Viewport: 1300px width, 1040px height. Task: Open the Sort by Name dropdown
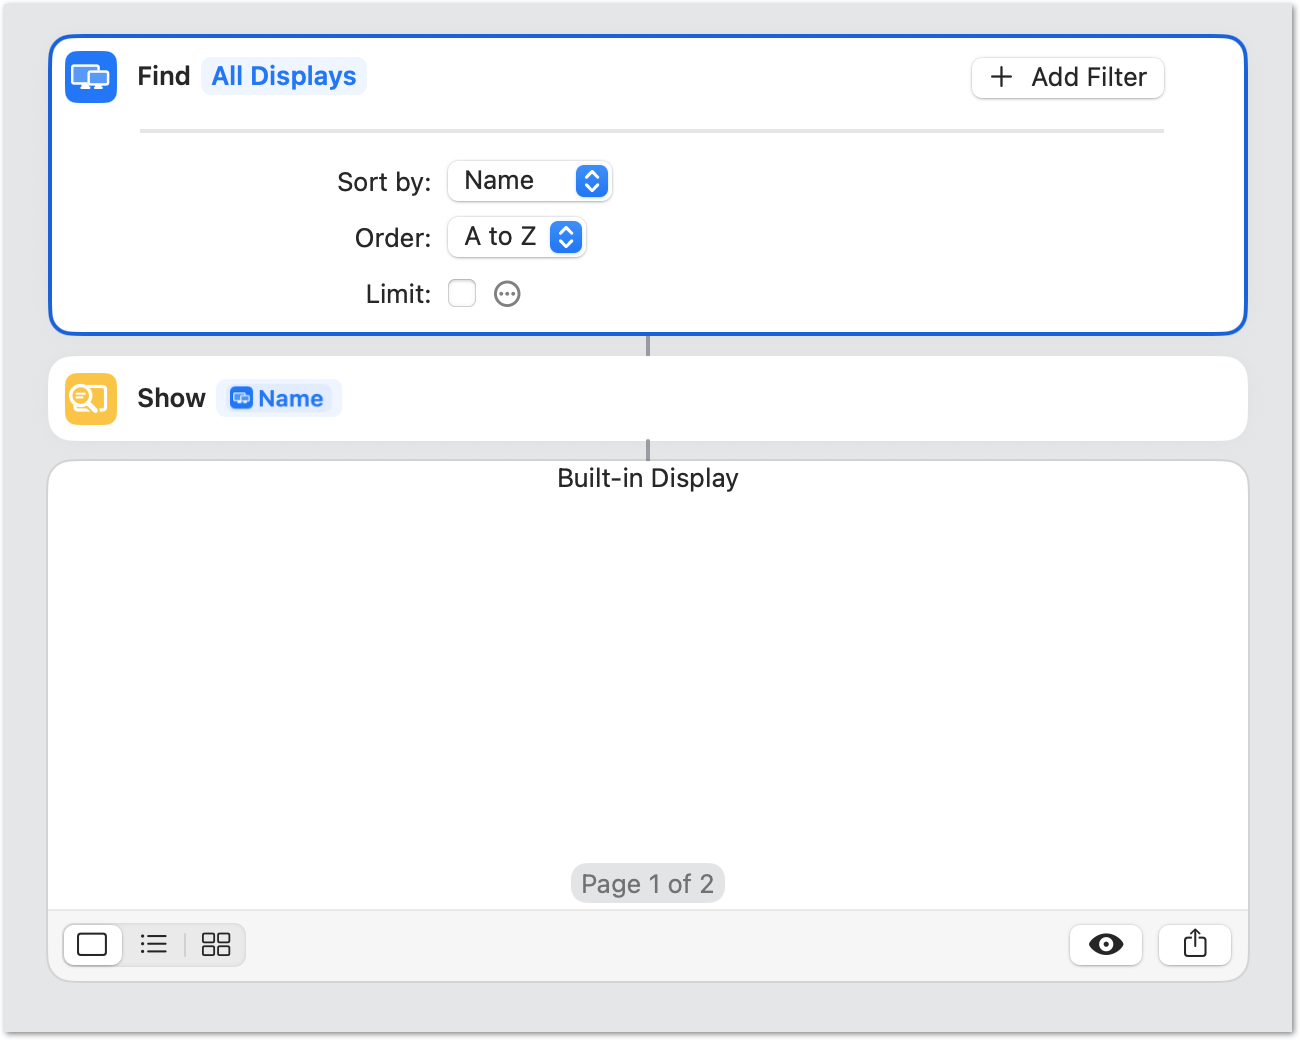point(529,181)
